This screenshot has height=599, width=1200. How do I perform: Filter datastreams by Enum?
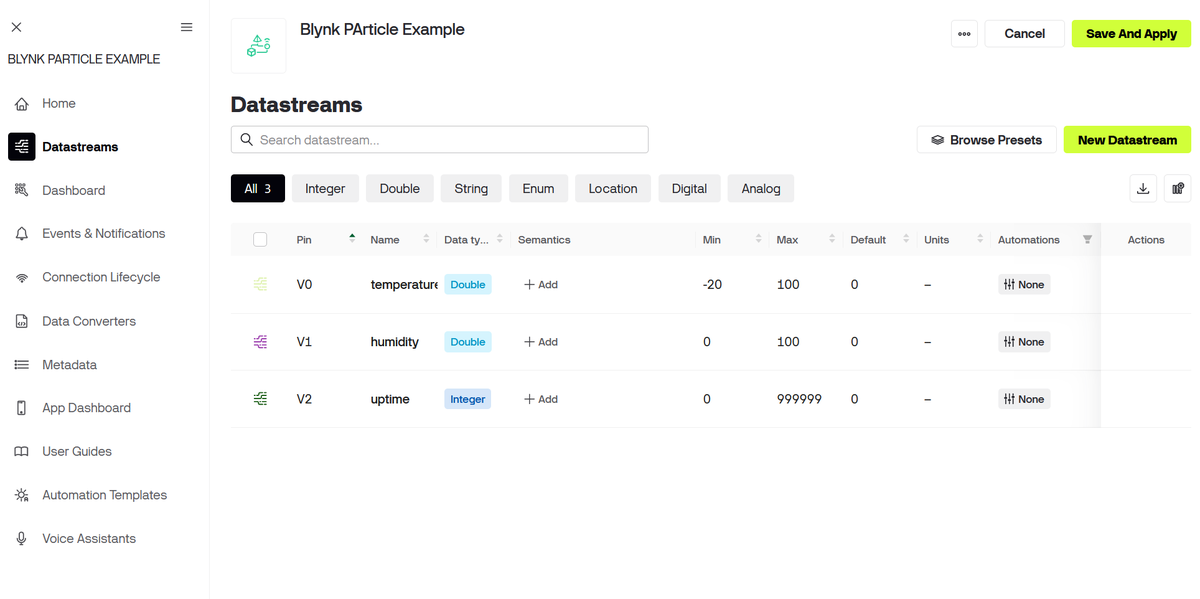coord(538,189)
